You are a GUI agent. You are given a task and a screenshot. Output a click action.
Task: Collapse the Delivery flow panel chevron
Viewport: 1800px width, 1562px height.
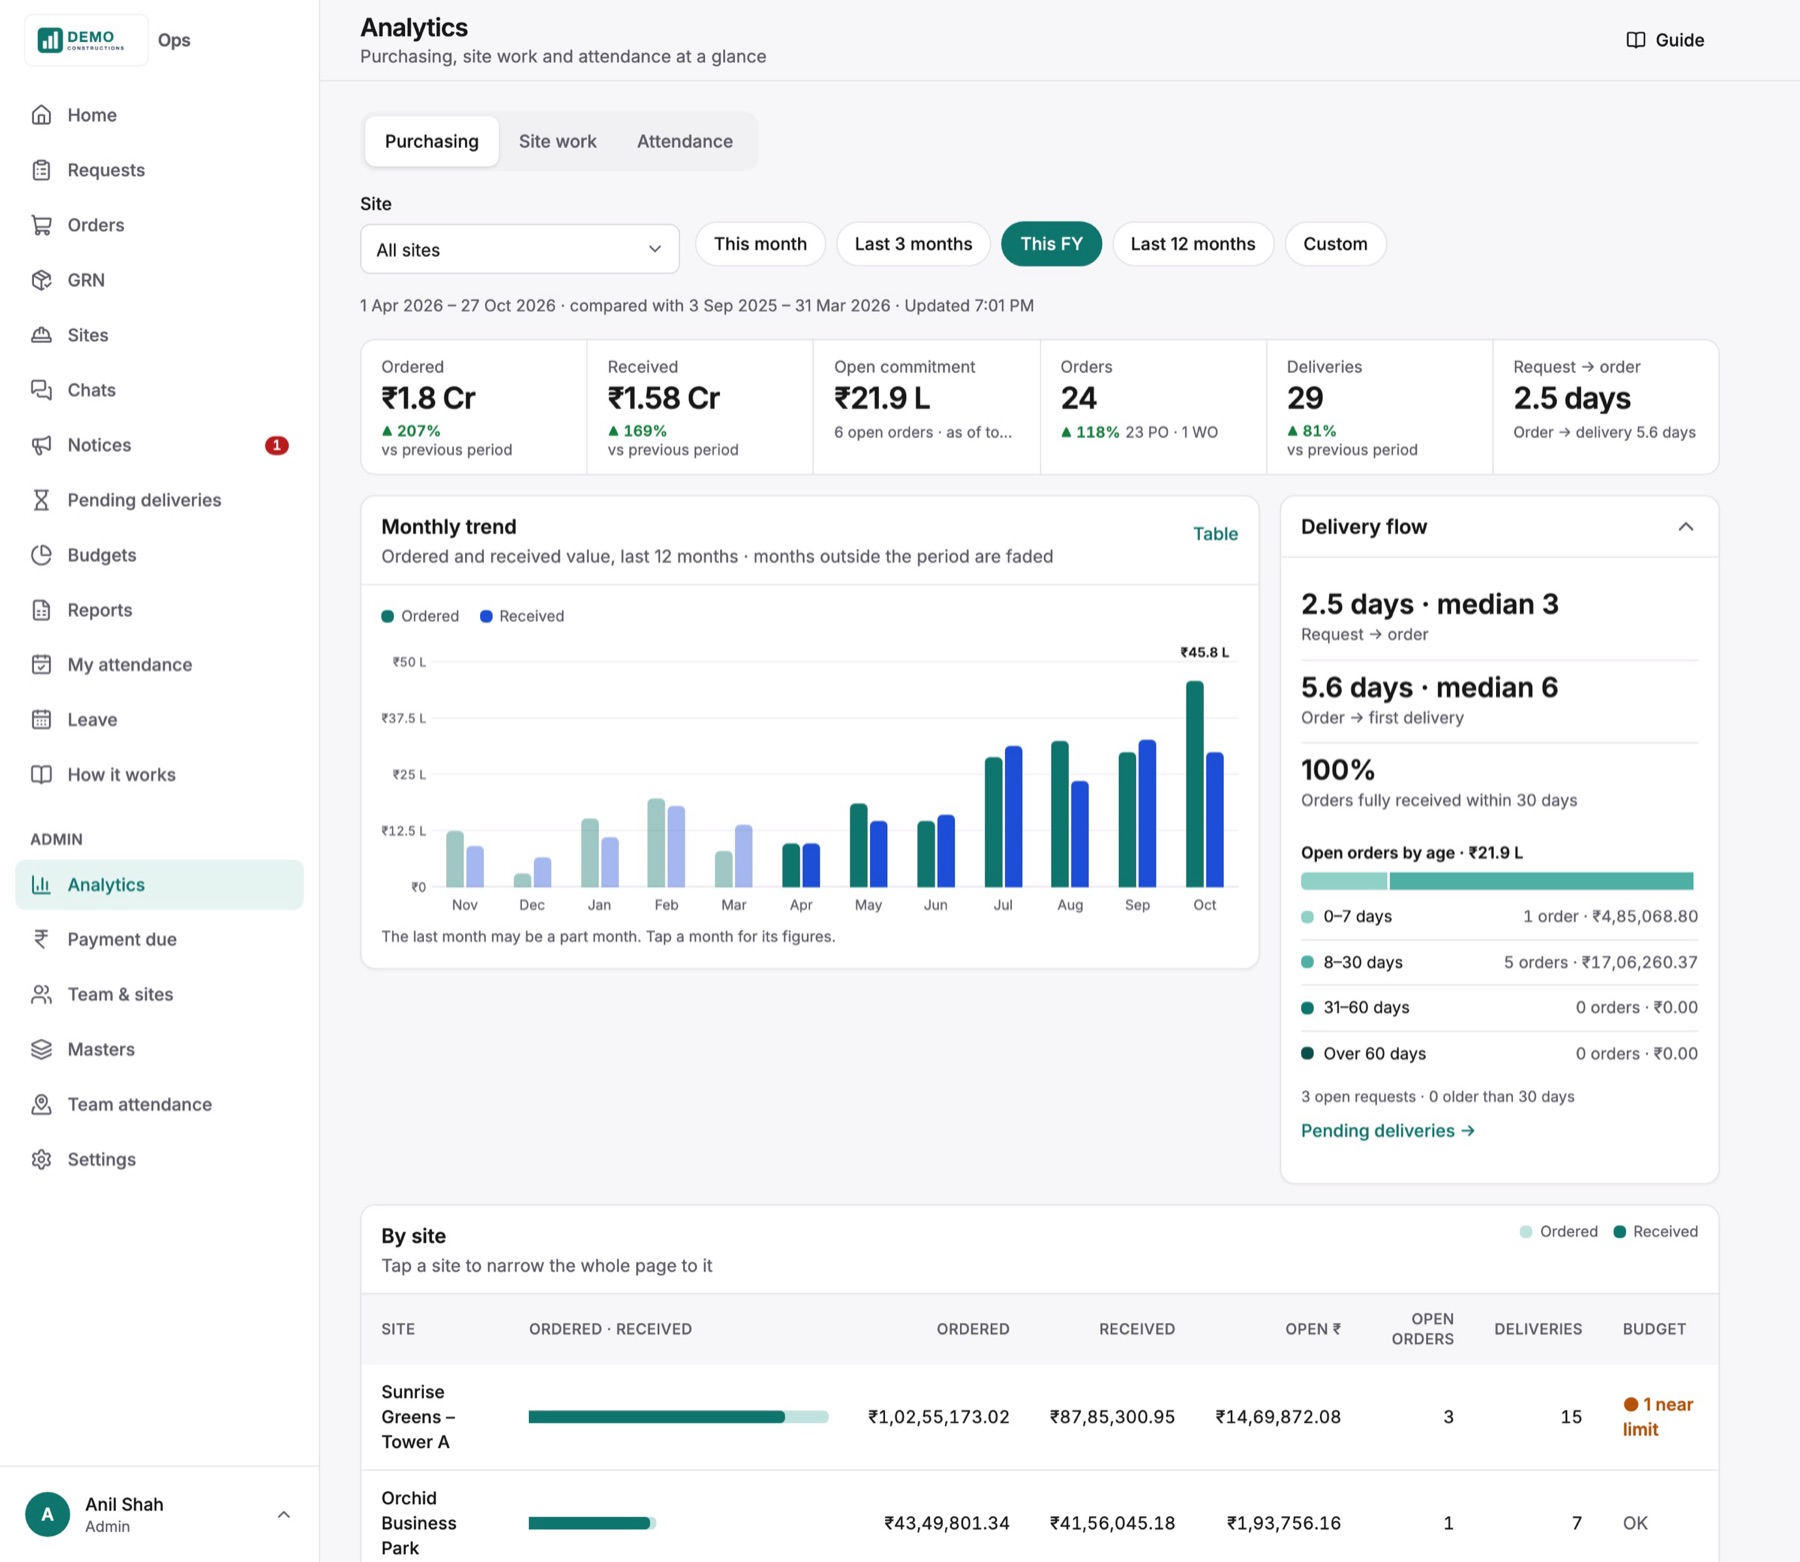(1686, 527)
